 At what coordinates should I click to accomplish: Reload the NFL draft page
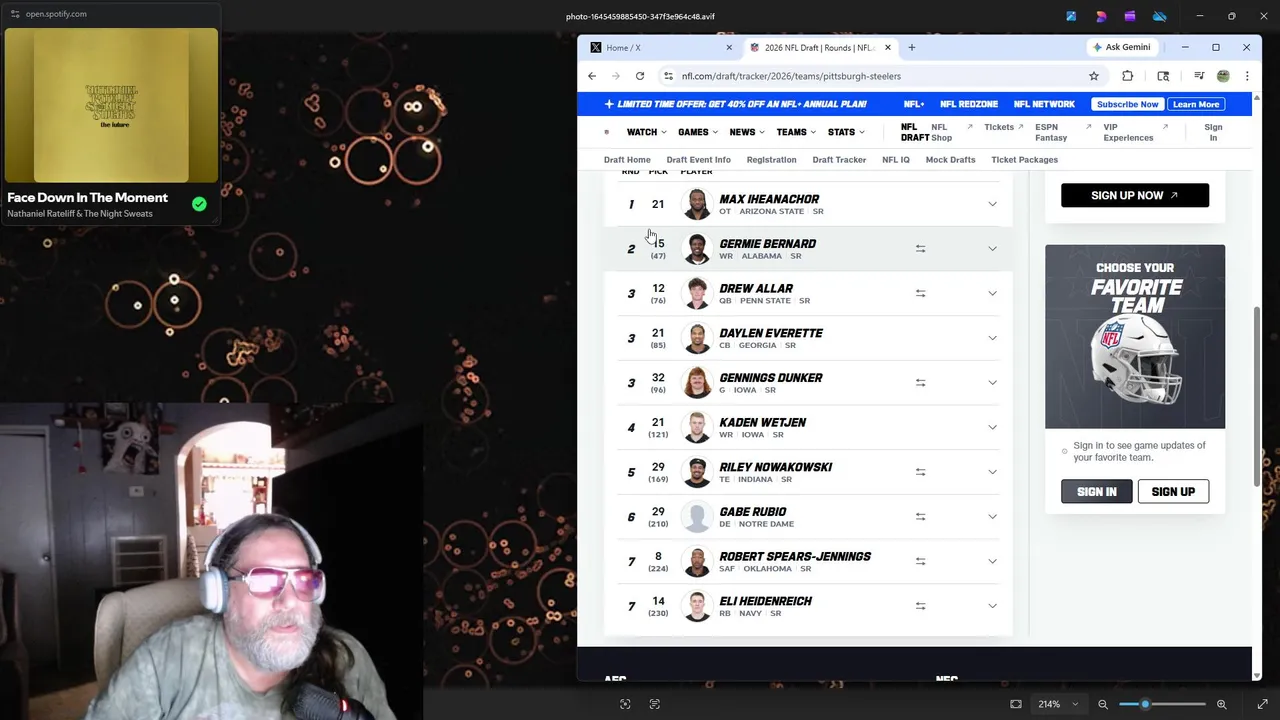tap(640, 76)
